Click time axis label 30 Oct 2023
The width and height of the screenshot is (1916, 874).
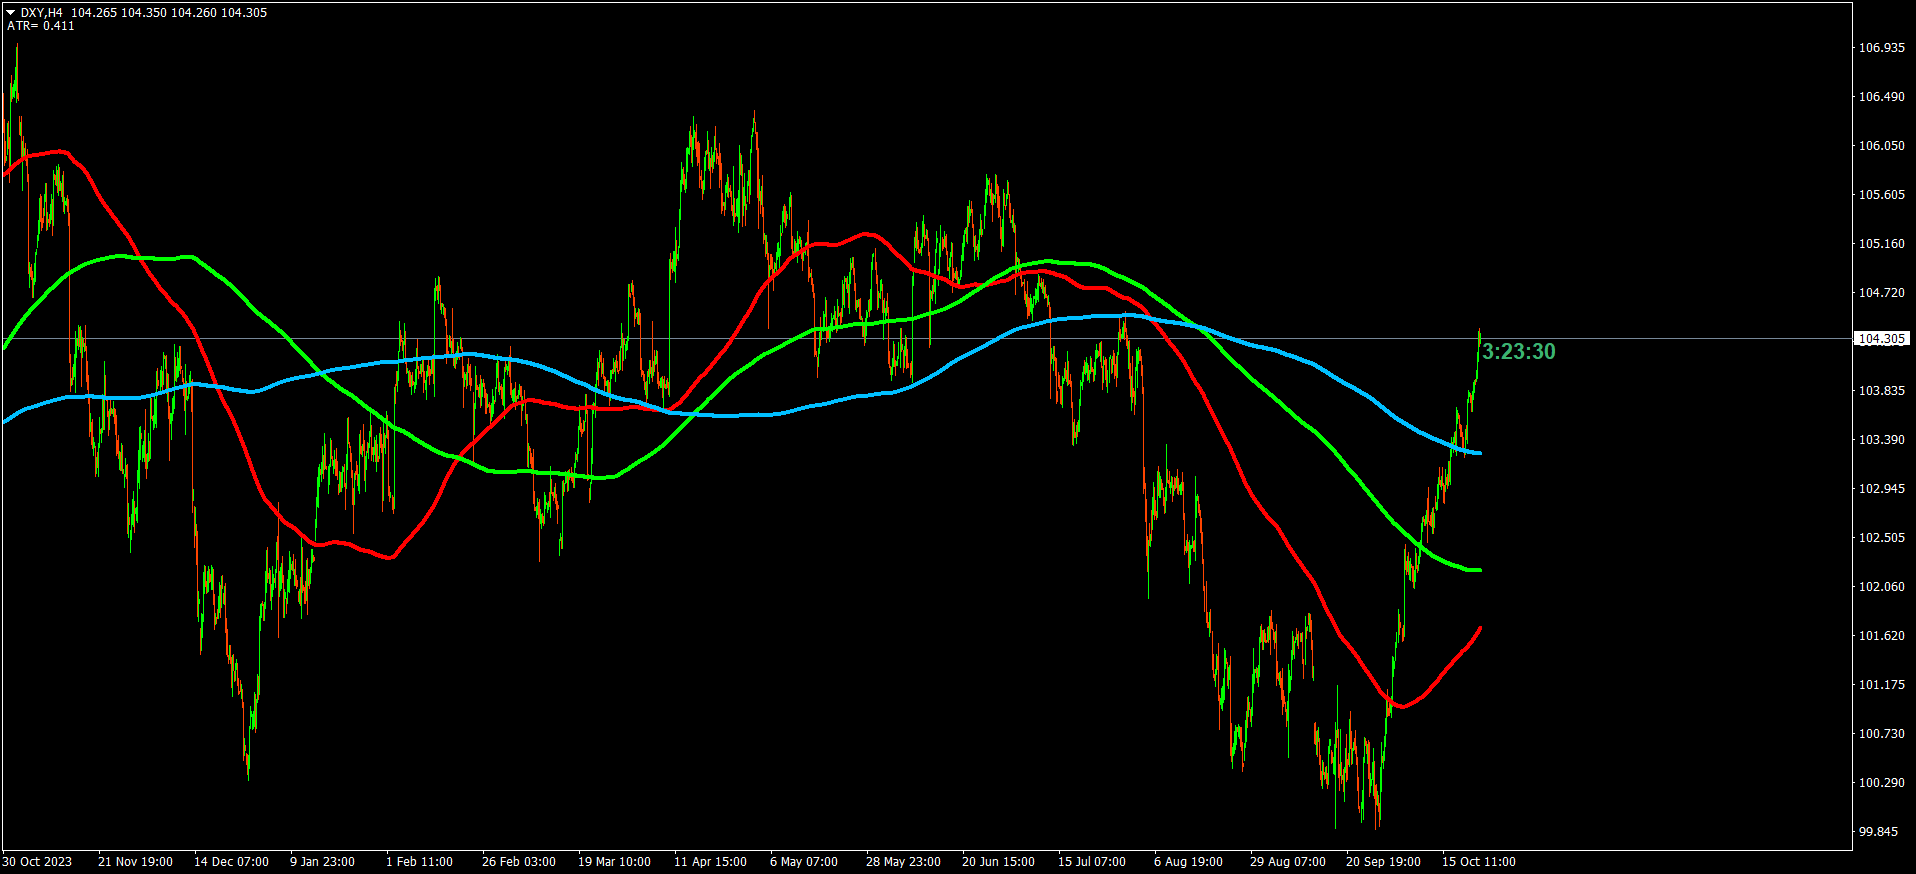(37, 862)
